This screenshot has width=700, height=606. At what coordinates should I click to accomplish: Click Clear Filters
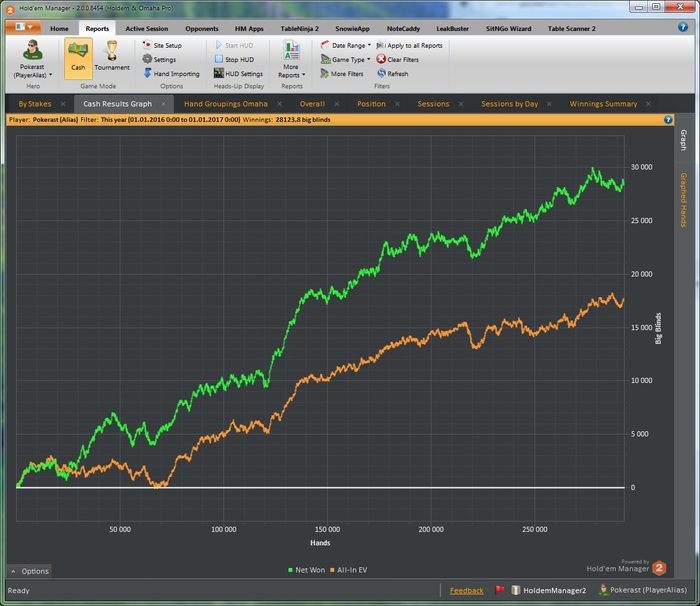click(397, 59)
